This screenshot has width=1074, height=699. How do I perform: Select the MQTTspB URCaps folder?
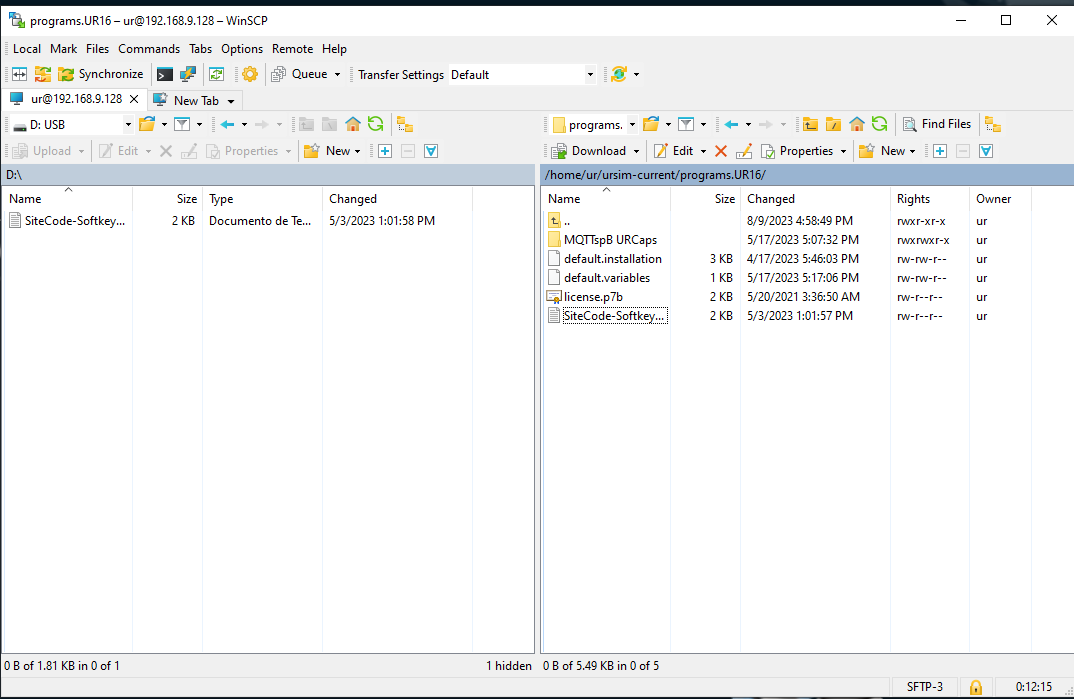click(610, 240)
